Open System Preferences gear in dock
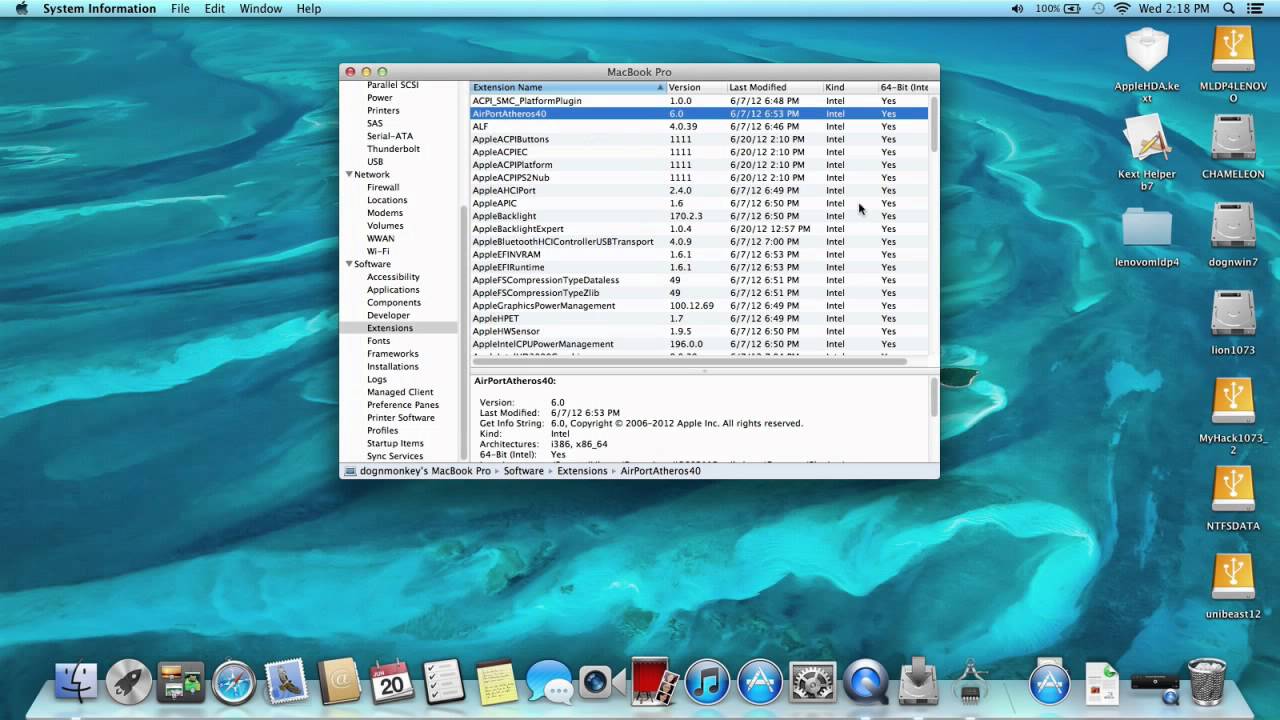The width and height of the screenshot is (1280, 720). pyautogui.click(x=812, y=683)
